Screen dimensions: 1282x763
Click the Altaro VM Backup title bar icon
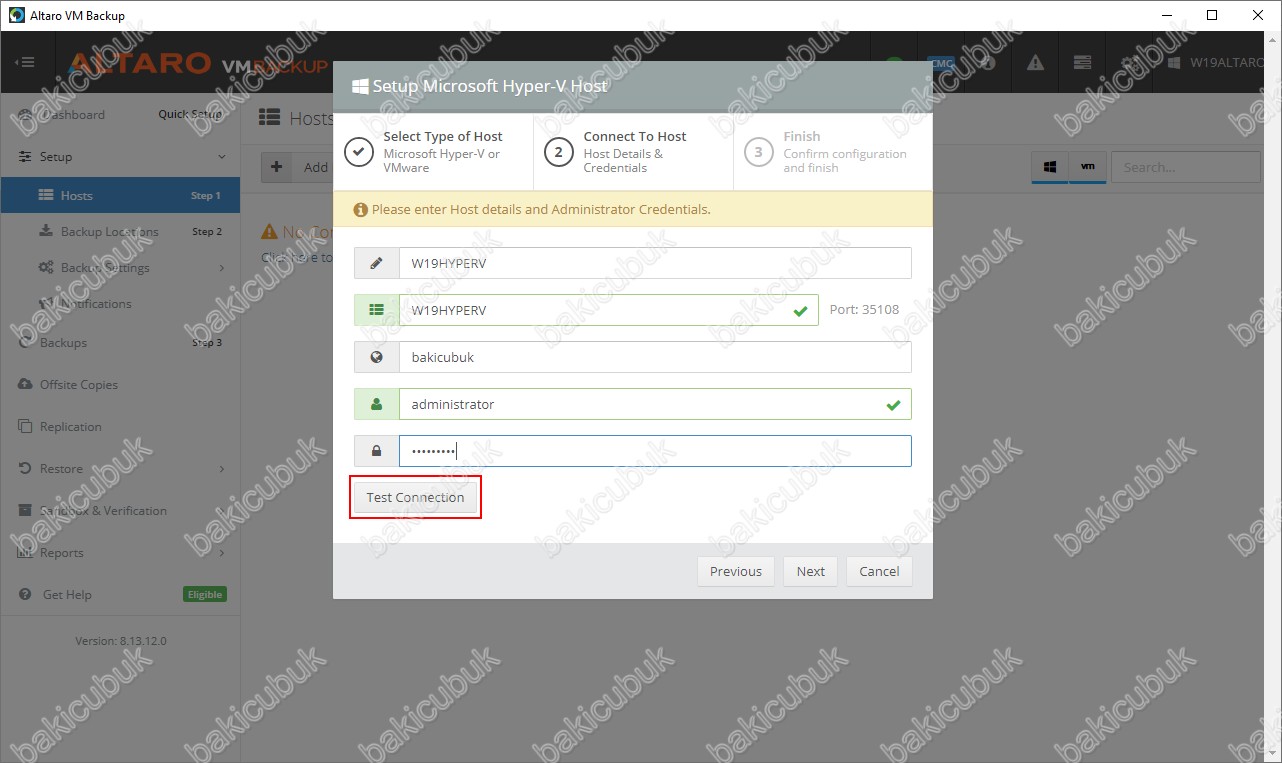tap(16, 15)
